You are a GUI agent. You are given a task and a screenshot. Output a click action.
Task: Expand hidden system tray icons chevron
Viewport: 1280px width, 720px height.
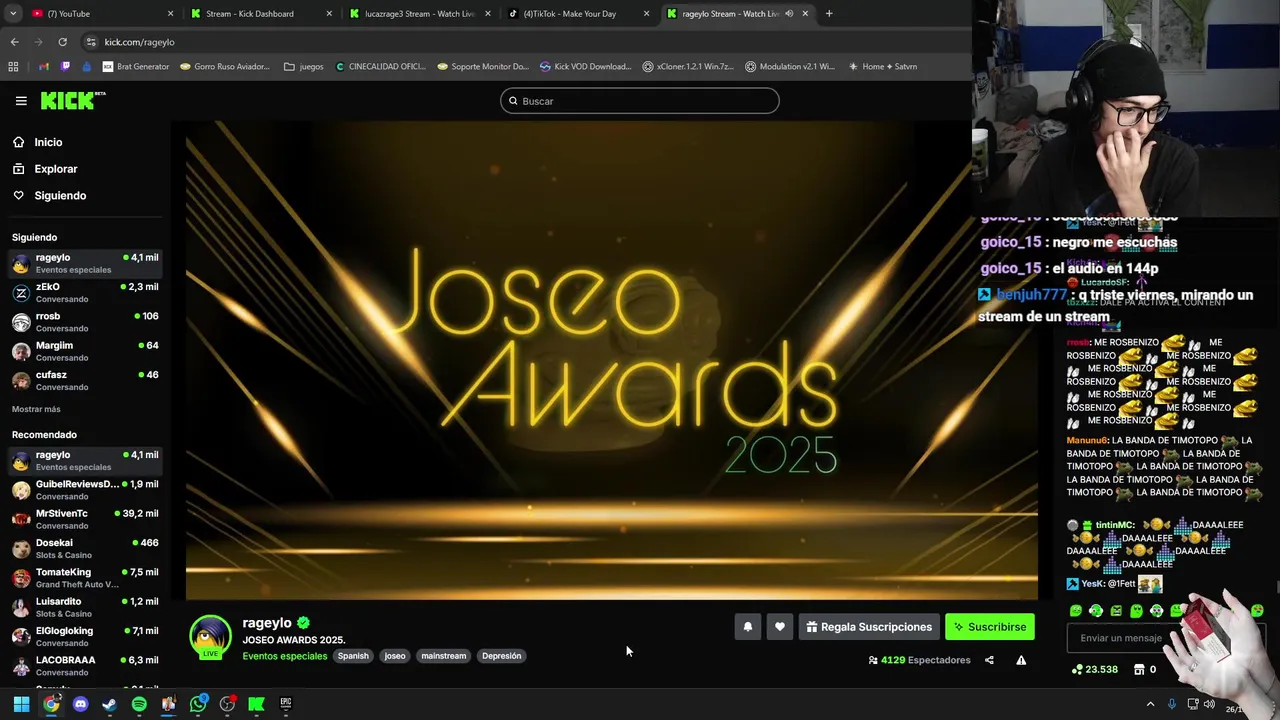tap(1150, 704)
